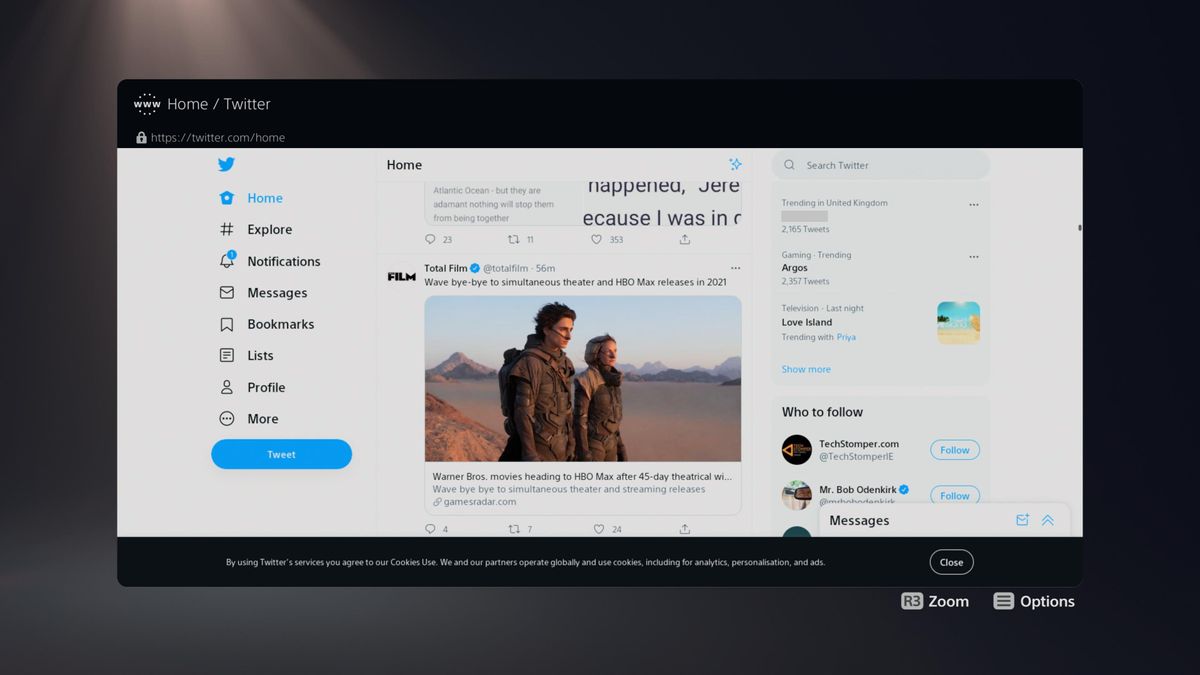Follow Mr. Bob Odenkirk
Viewport: 1200px width, 675px height.
click(954, 495)
